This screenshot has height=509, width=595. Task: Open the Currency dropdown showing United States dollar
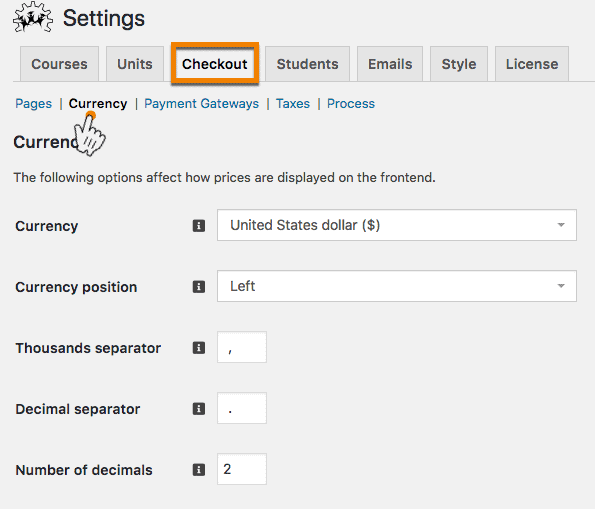click(x=397, y=225)
